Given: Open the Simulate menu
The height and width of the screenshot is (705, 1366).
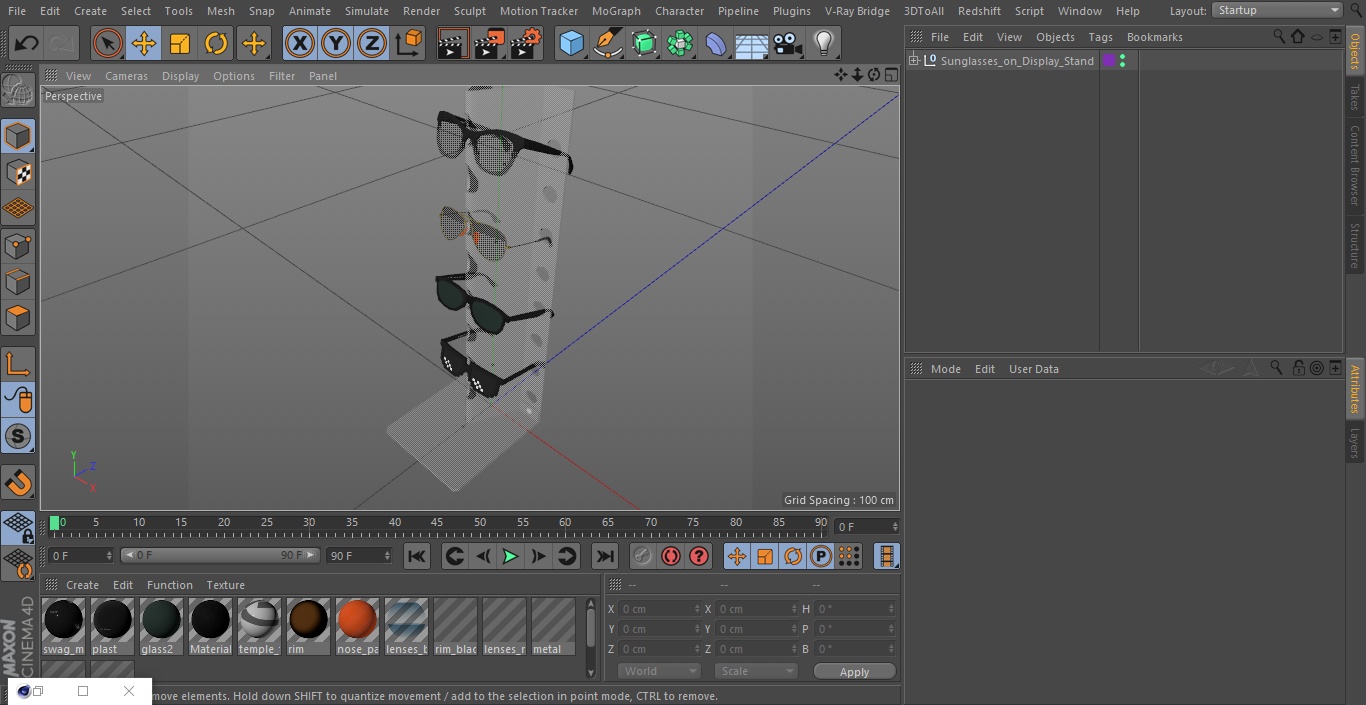Looking at the screenshot, I should click(x=367, y=11).
